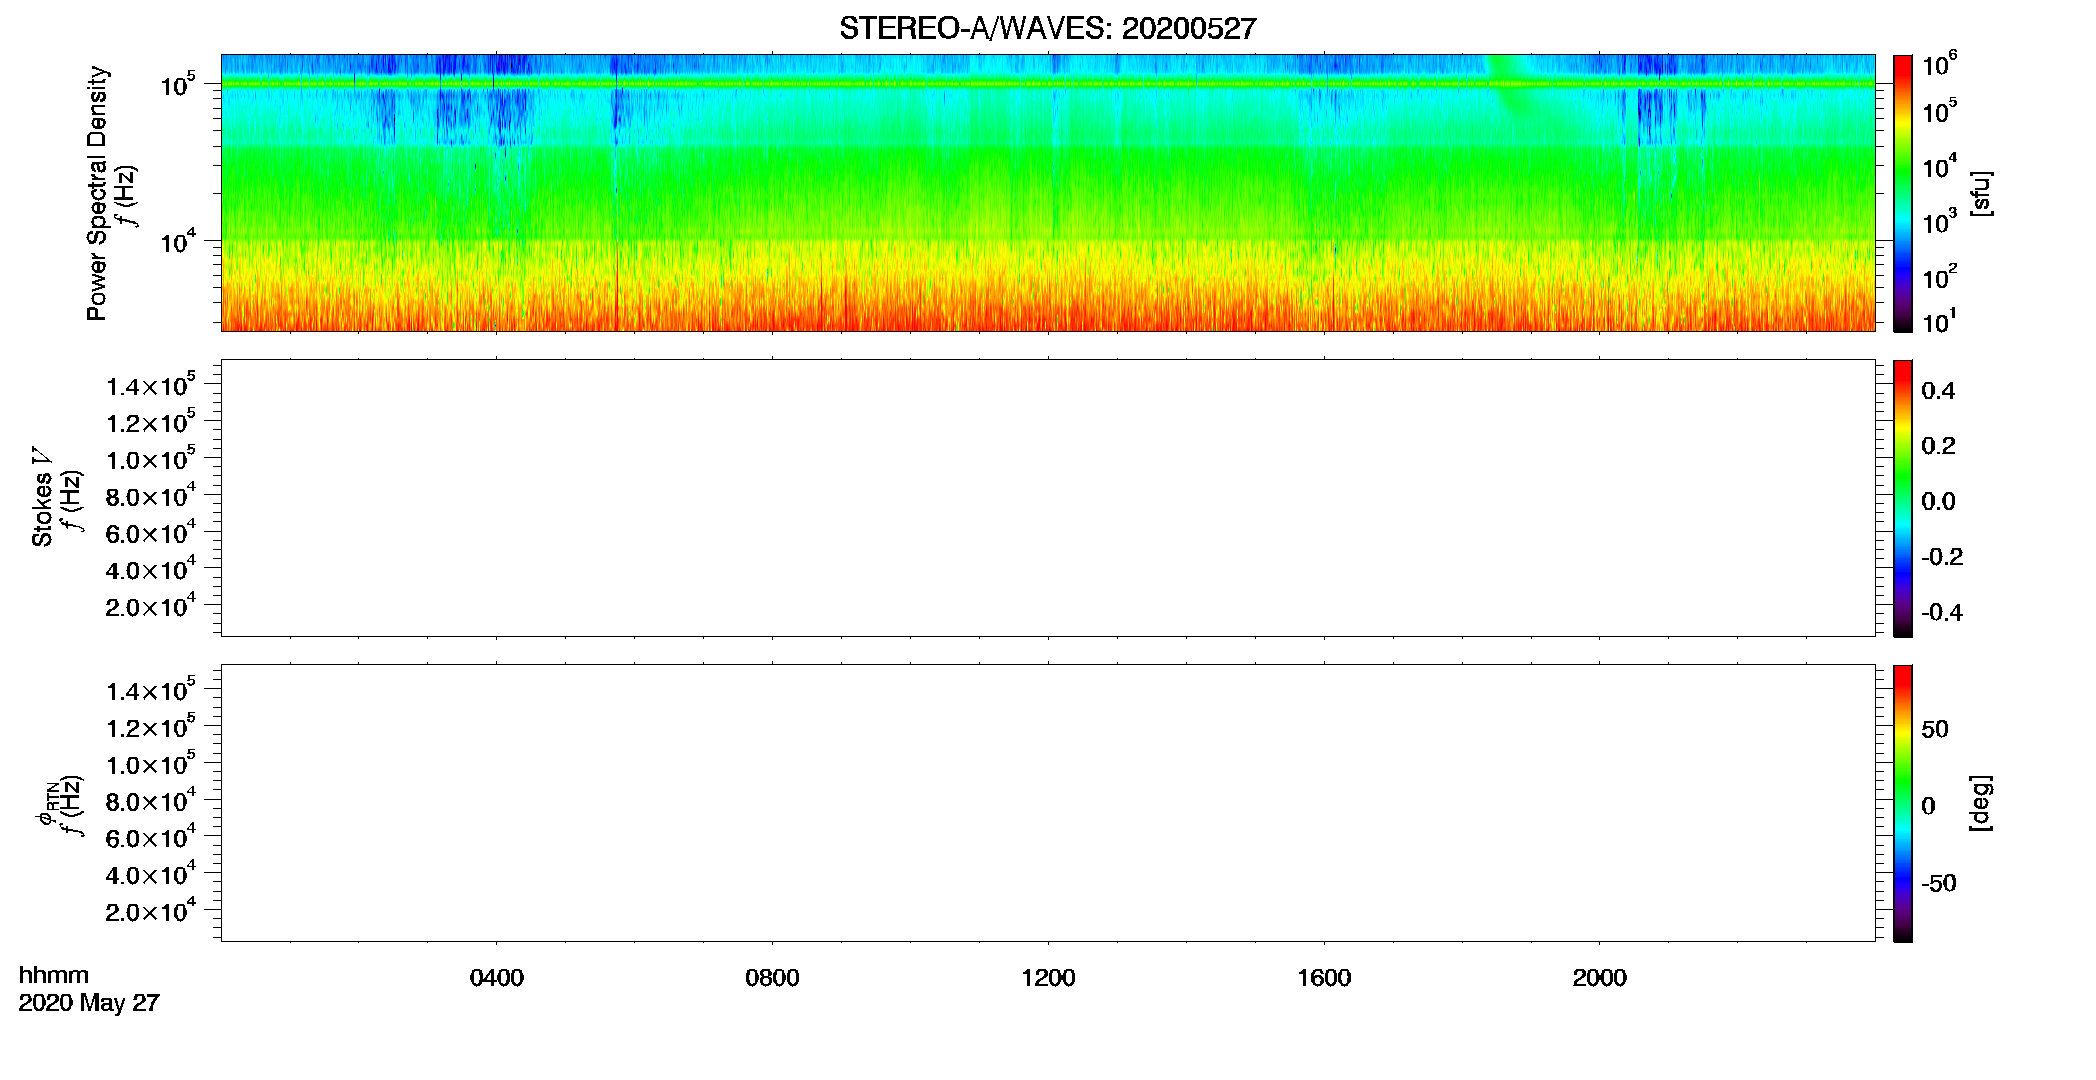Click the Stokes V colorbar
This screenshot has height=1080, width=2096.
(1902, 498)
